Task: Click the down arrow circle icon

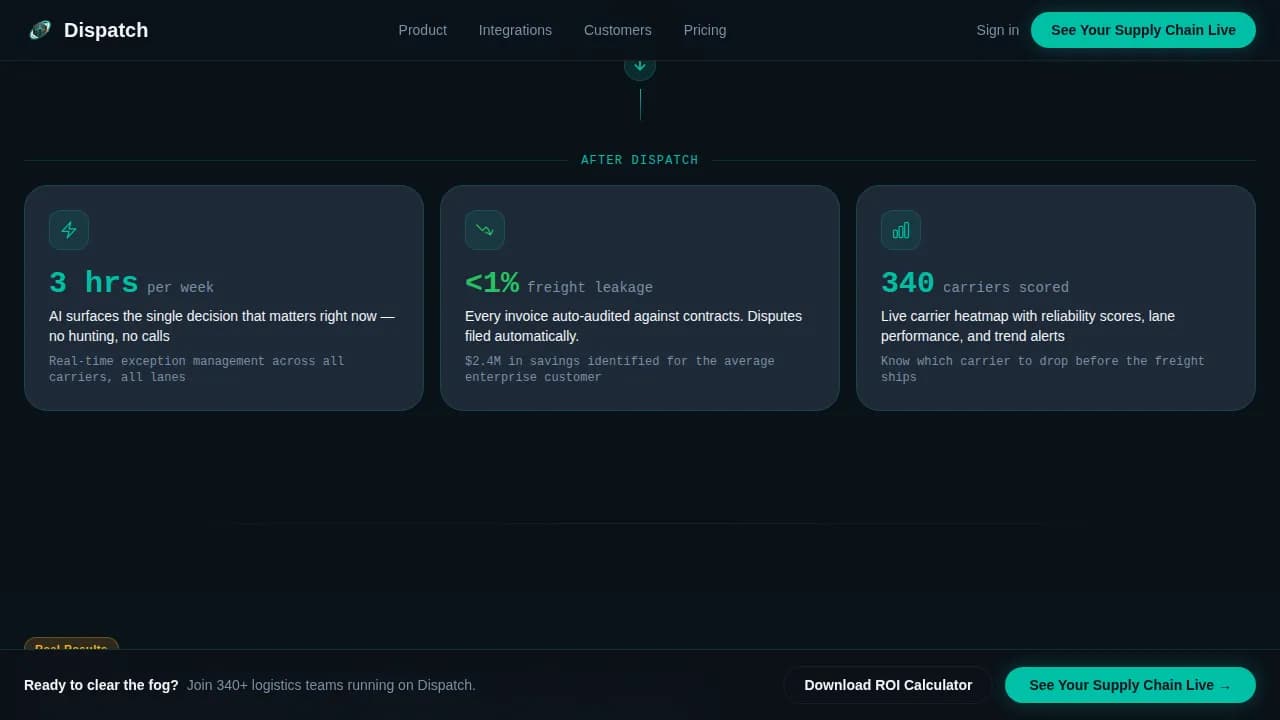Action: [x=640, y=68]
